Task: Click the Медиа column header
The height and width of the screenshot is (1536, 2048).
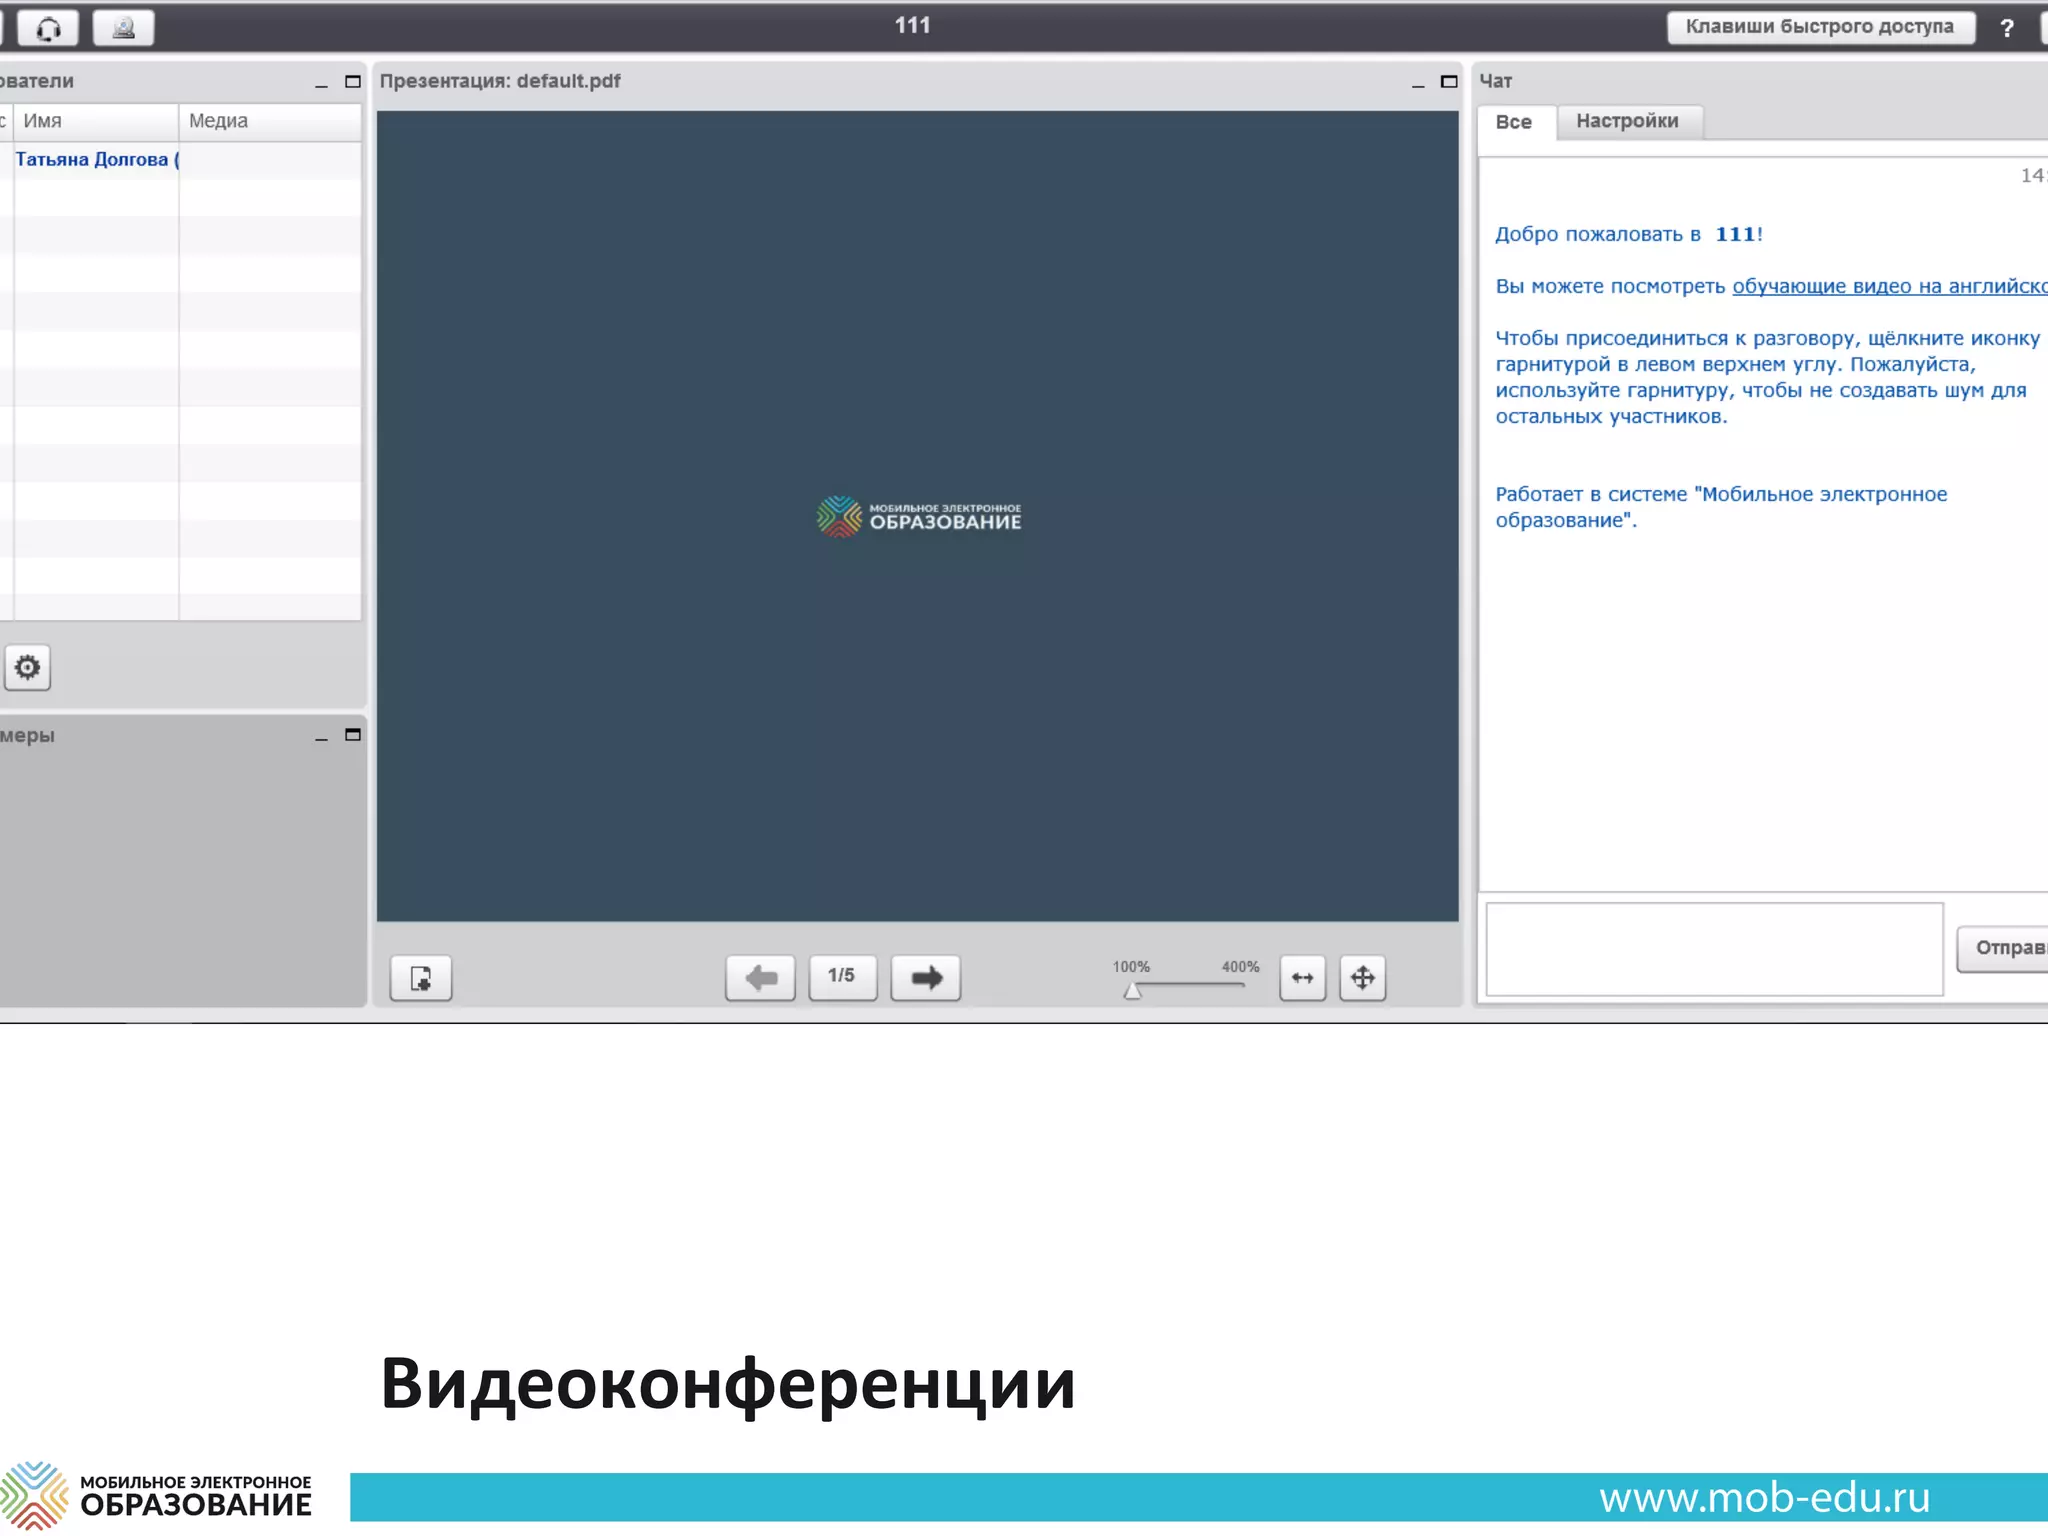Action: (270, 121)
